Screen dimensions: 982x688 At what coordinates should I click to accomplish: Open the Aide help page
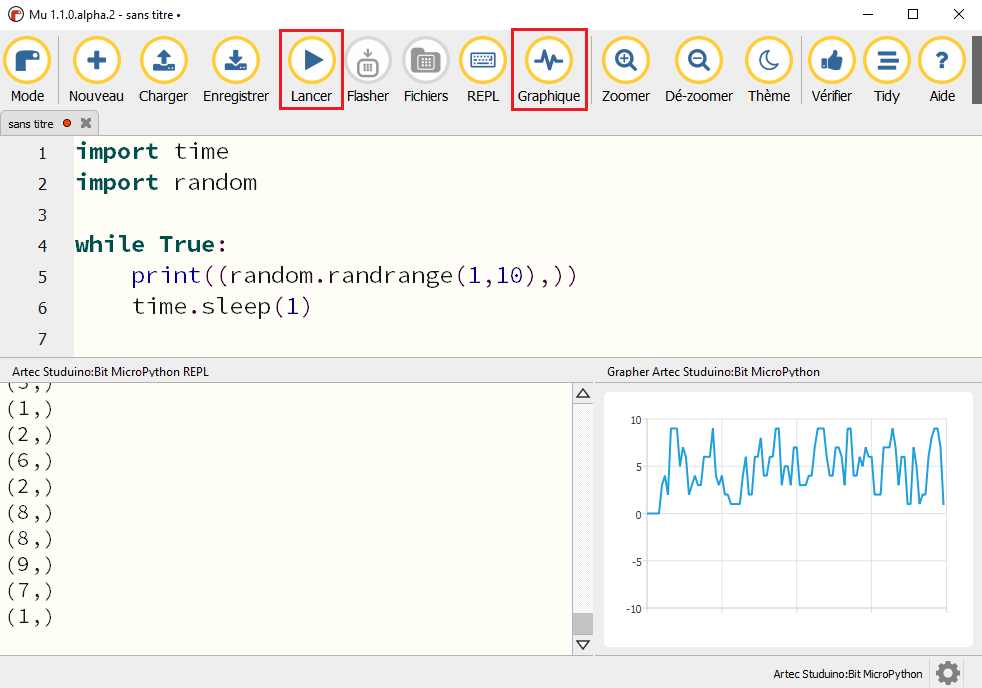[x=942, y=69]
